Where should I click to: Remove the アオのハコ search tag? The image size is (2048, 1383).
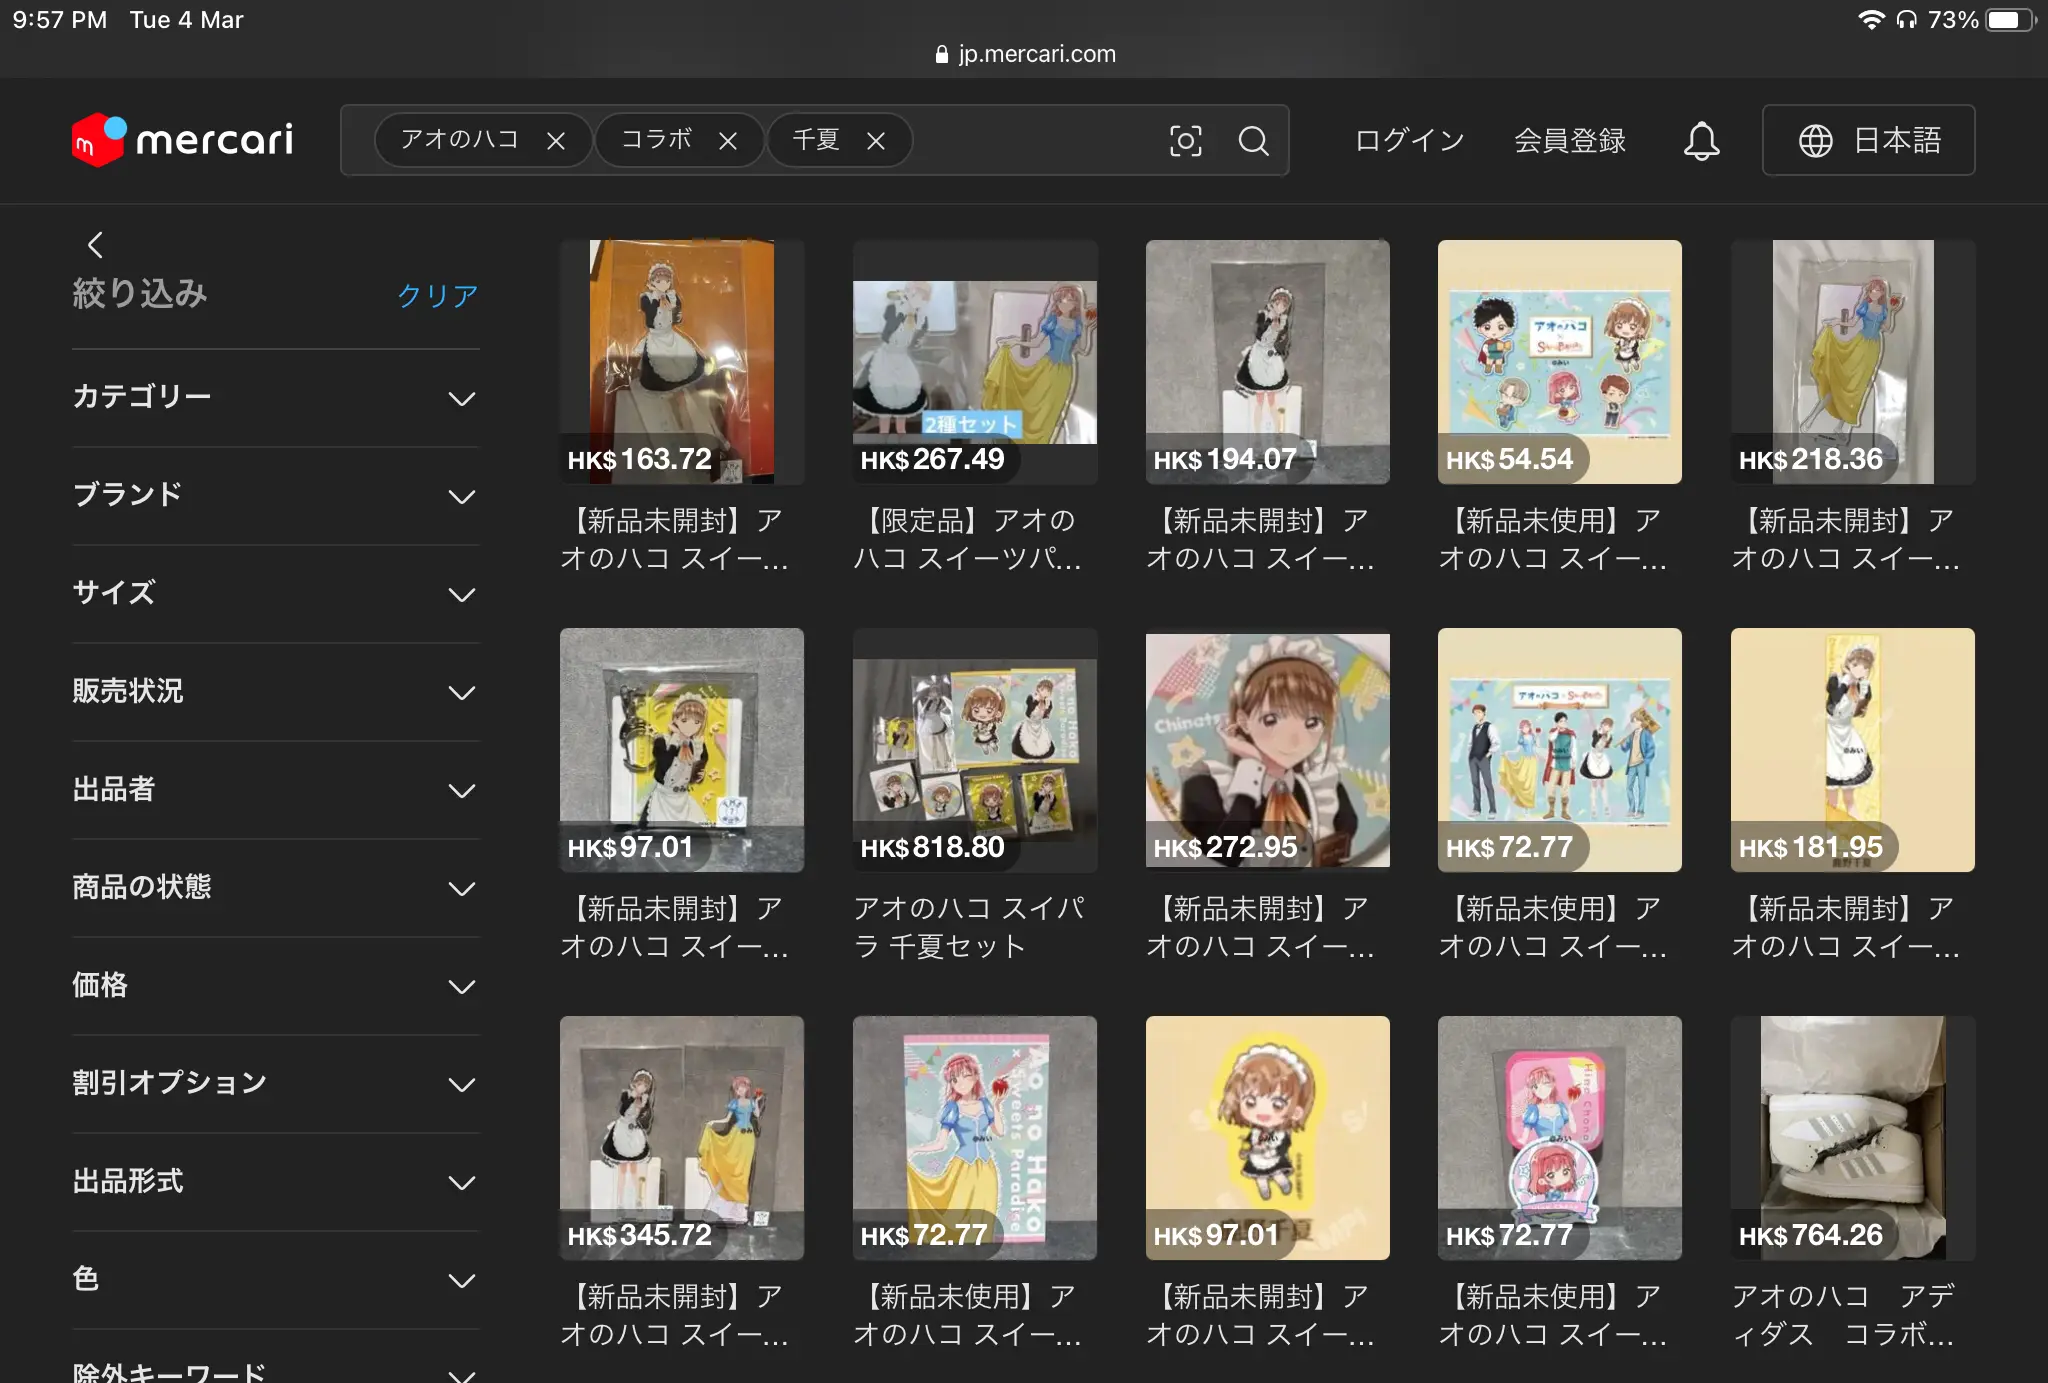tap(556, 141)
